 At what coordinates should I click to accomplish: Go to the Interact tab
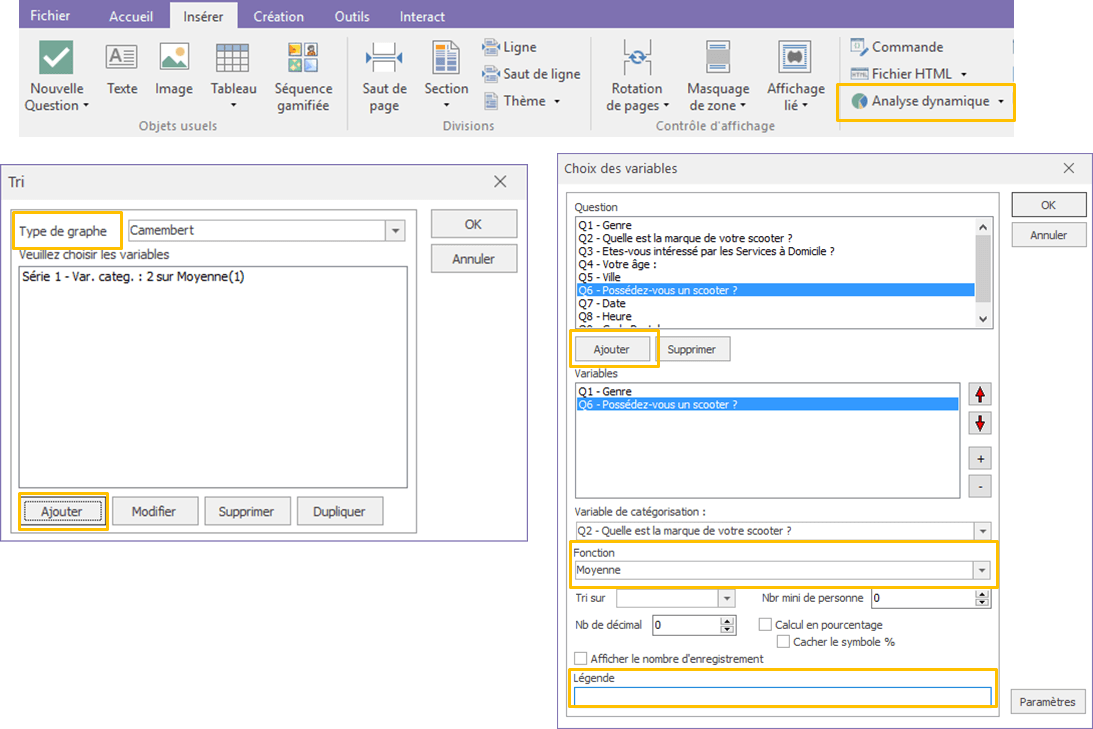[422, 16]
